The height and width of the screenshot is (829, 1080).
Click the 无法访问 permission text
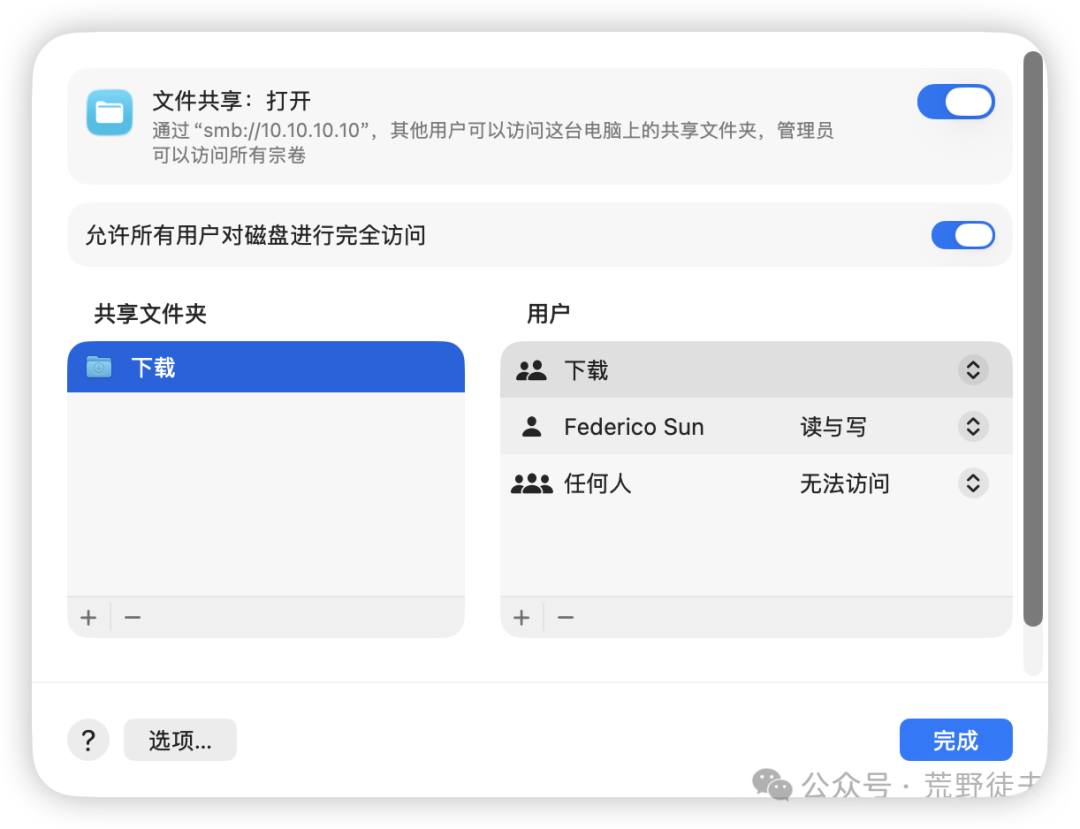[x=844, y=483]
